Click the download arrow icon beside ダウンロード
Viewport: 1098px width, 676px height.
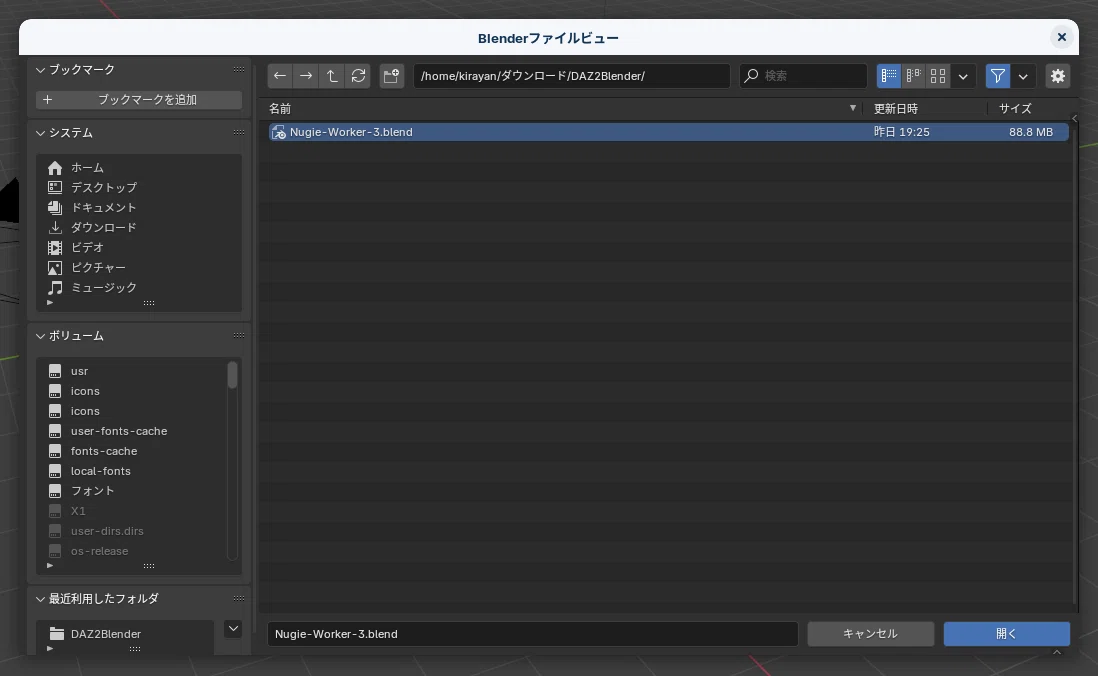pos(55,227)
